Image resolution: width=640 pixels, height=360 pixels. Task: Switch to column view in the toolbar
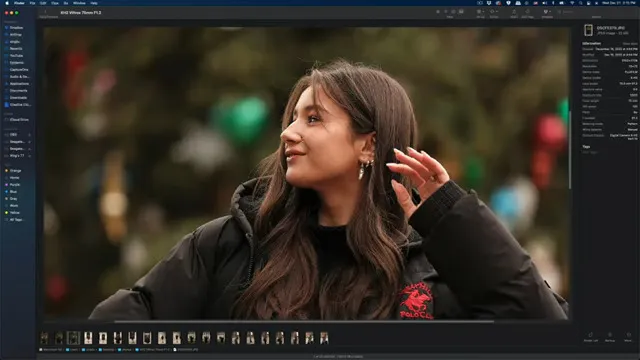453,12
